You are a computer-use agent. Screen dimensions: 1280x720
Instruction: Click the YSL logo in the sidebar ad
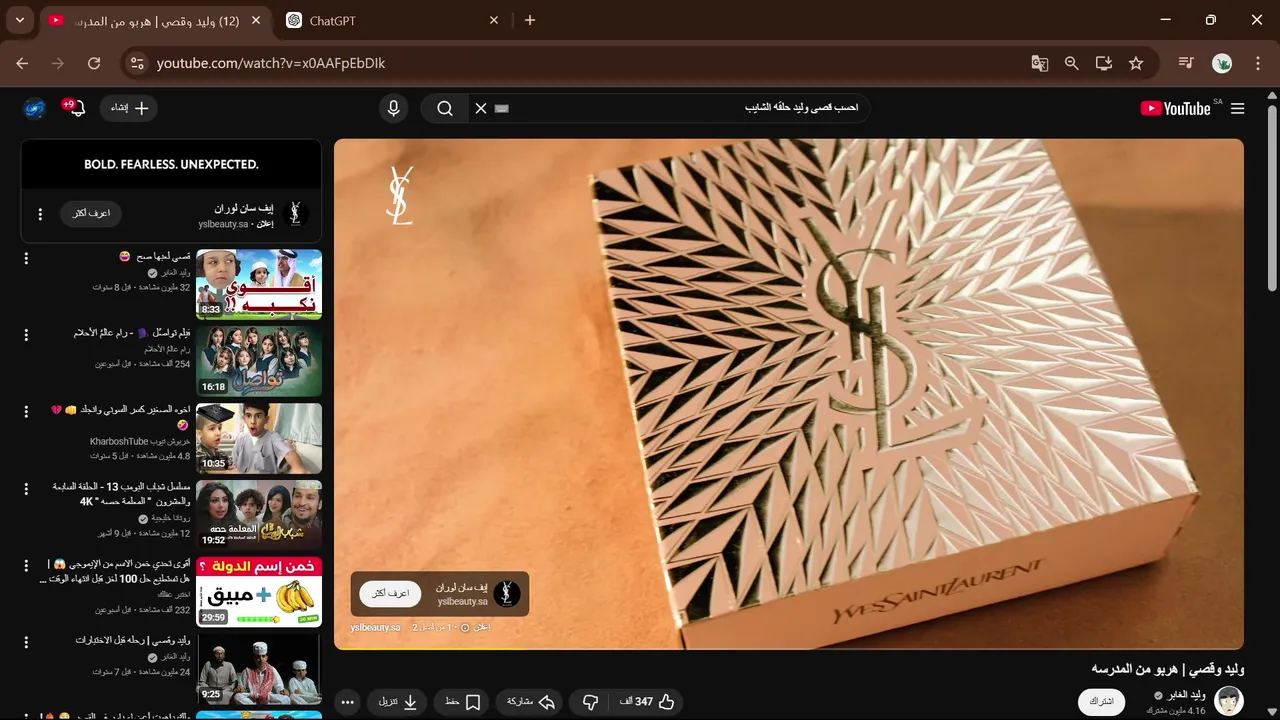(295, 213)
